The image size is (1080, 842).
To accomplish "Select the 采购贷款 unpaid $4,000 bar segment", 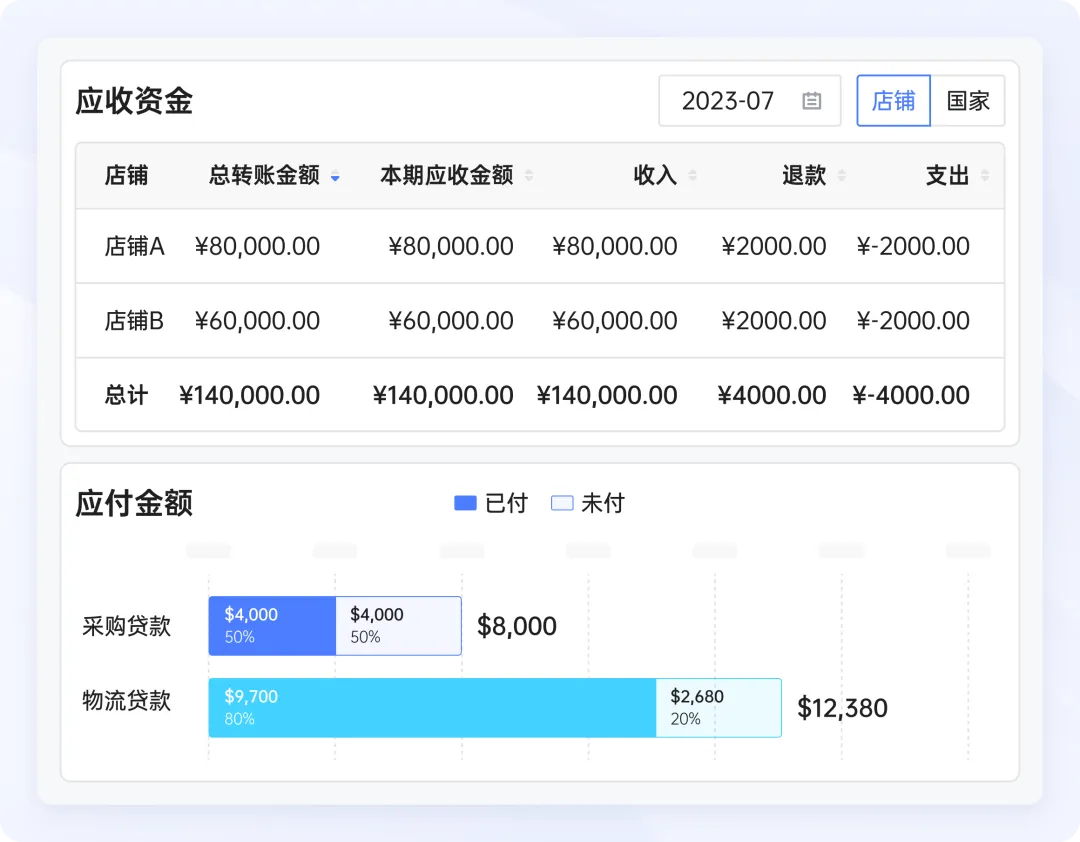I will tap(399, 626).
